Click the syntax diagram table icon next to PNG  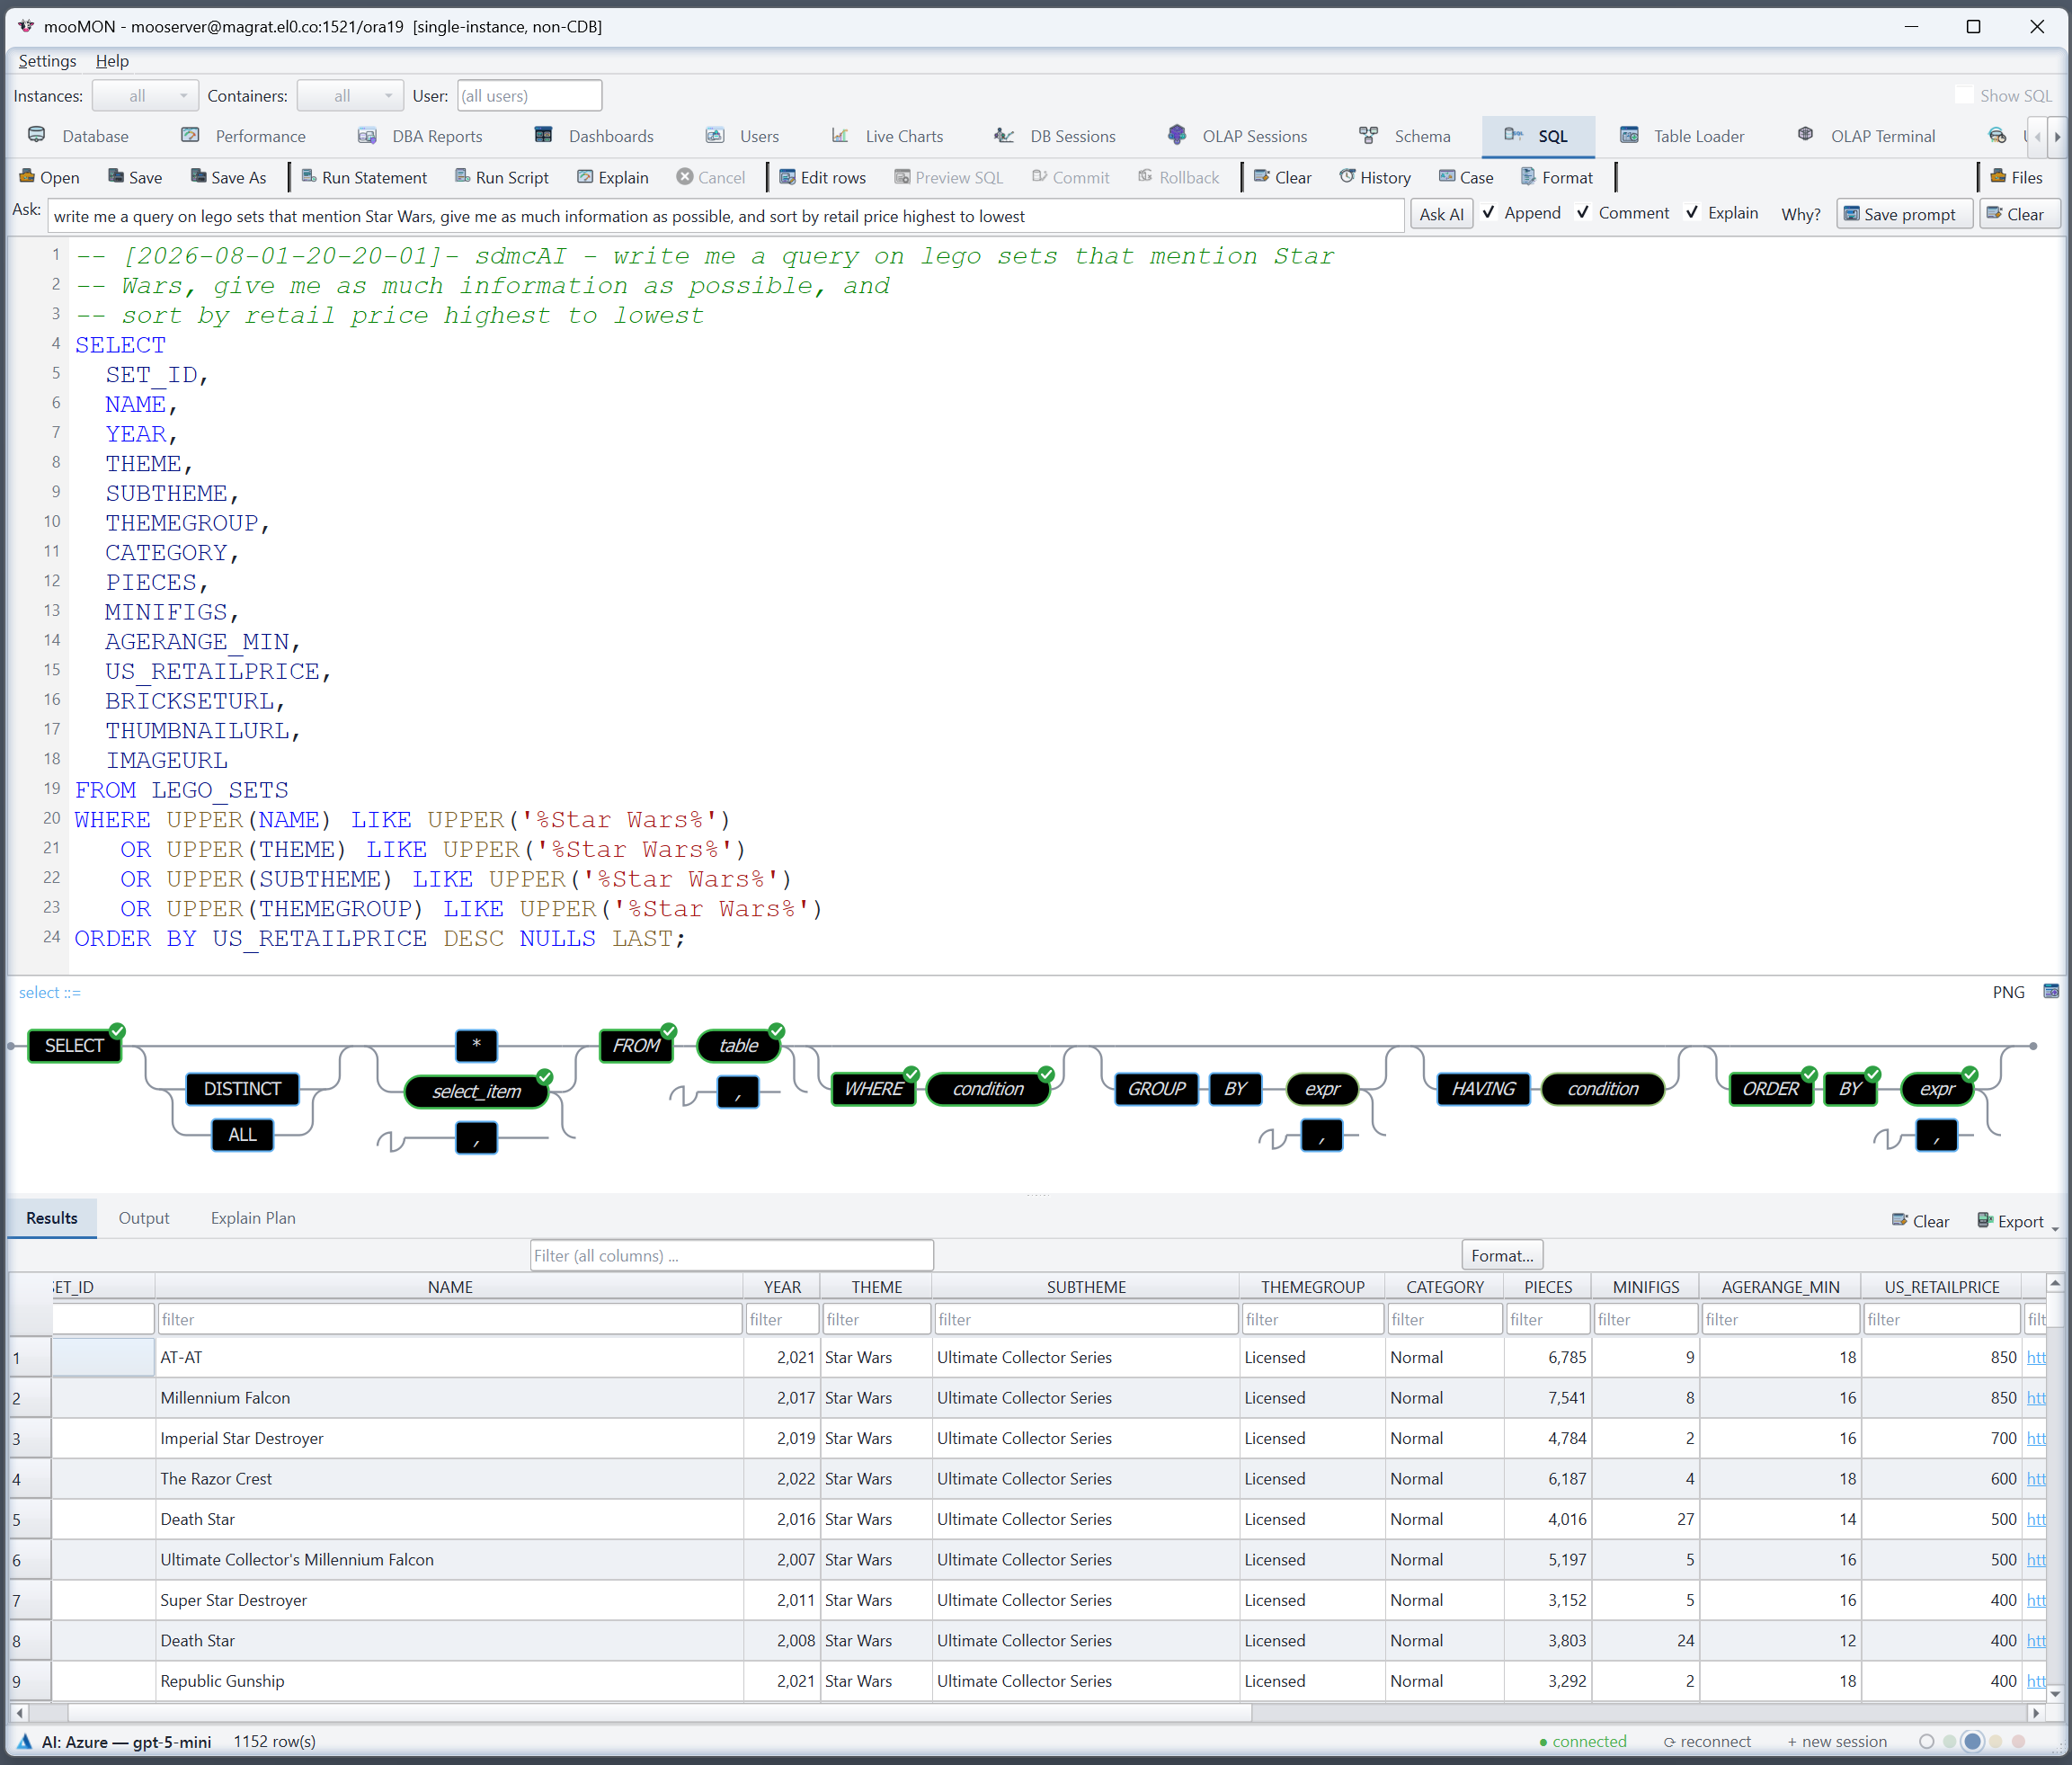[2051, 991]
